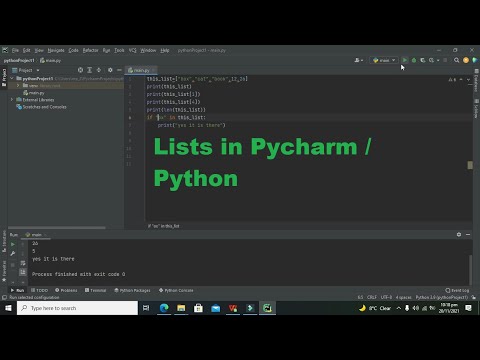Click the Run tool window button at bottom
480x360 pixels.
pyautogui.click(x=17, y=290)
